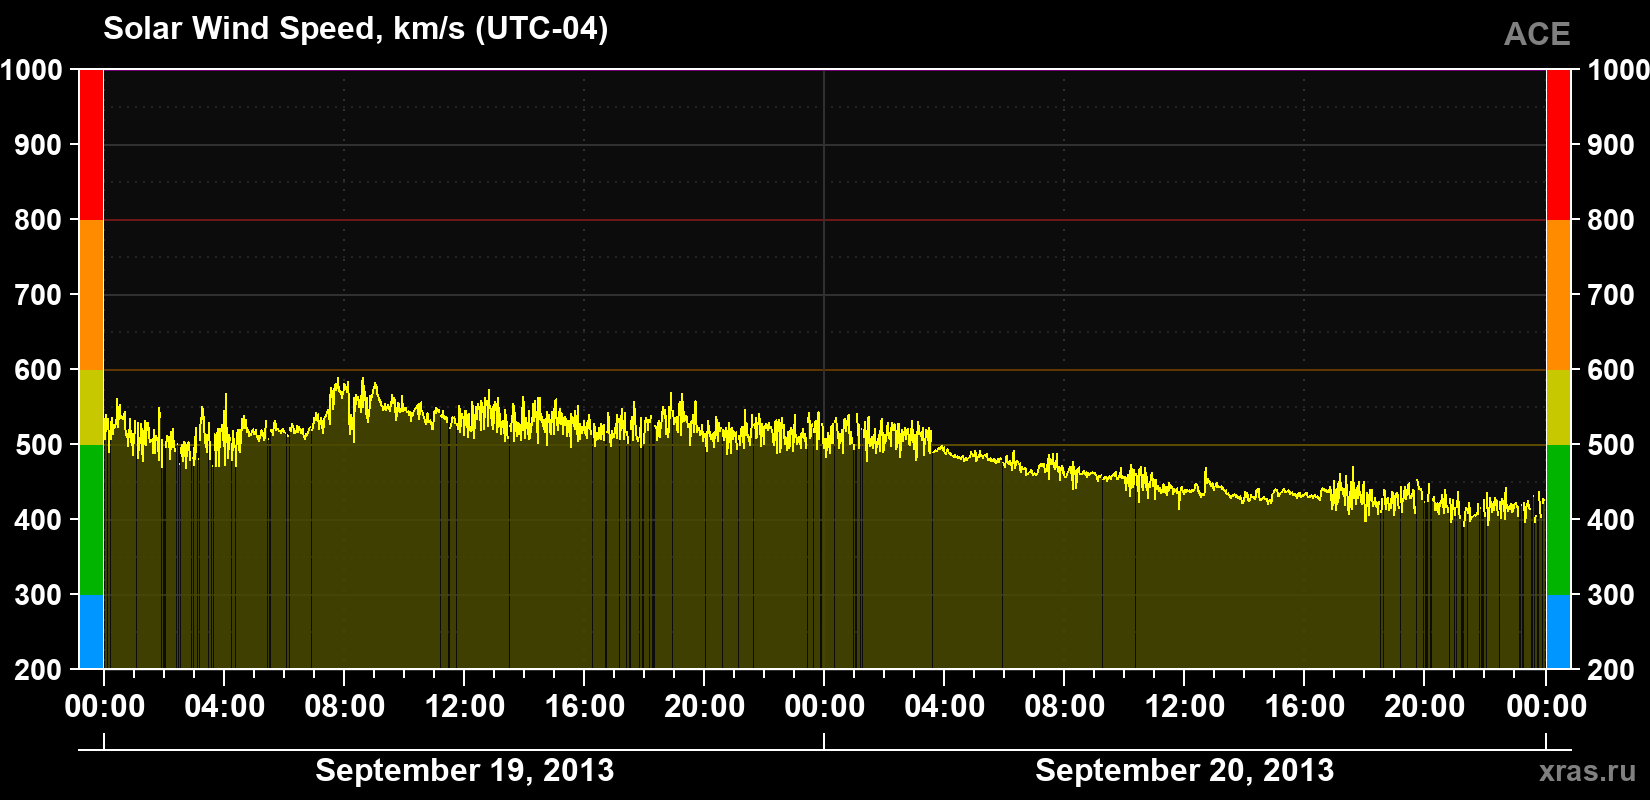This screenshot has height=800, width=1650.
Task: Click the "September 19, 2013" date label
Action: coord(464,770)
